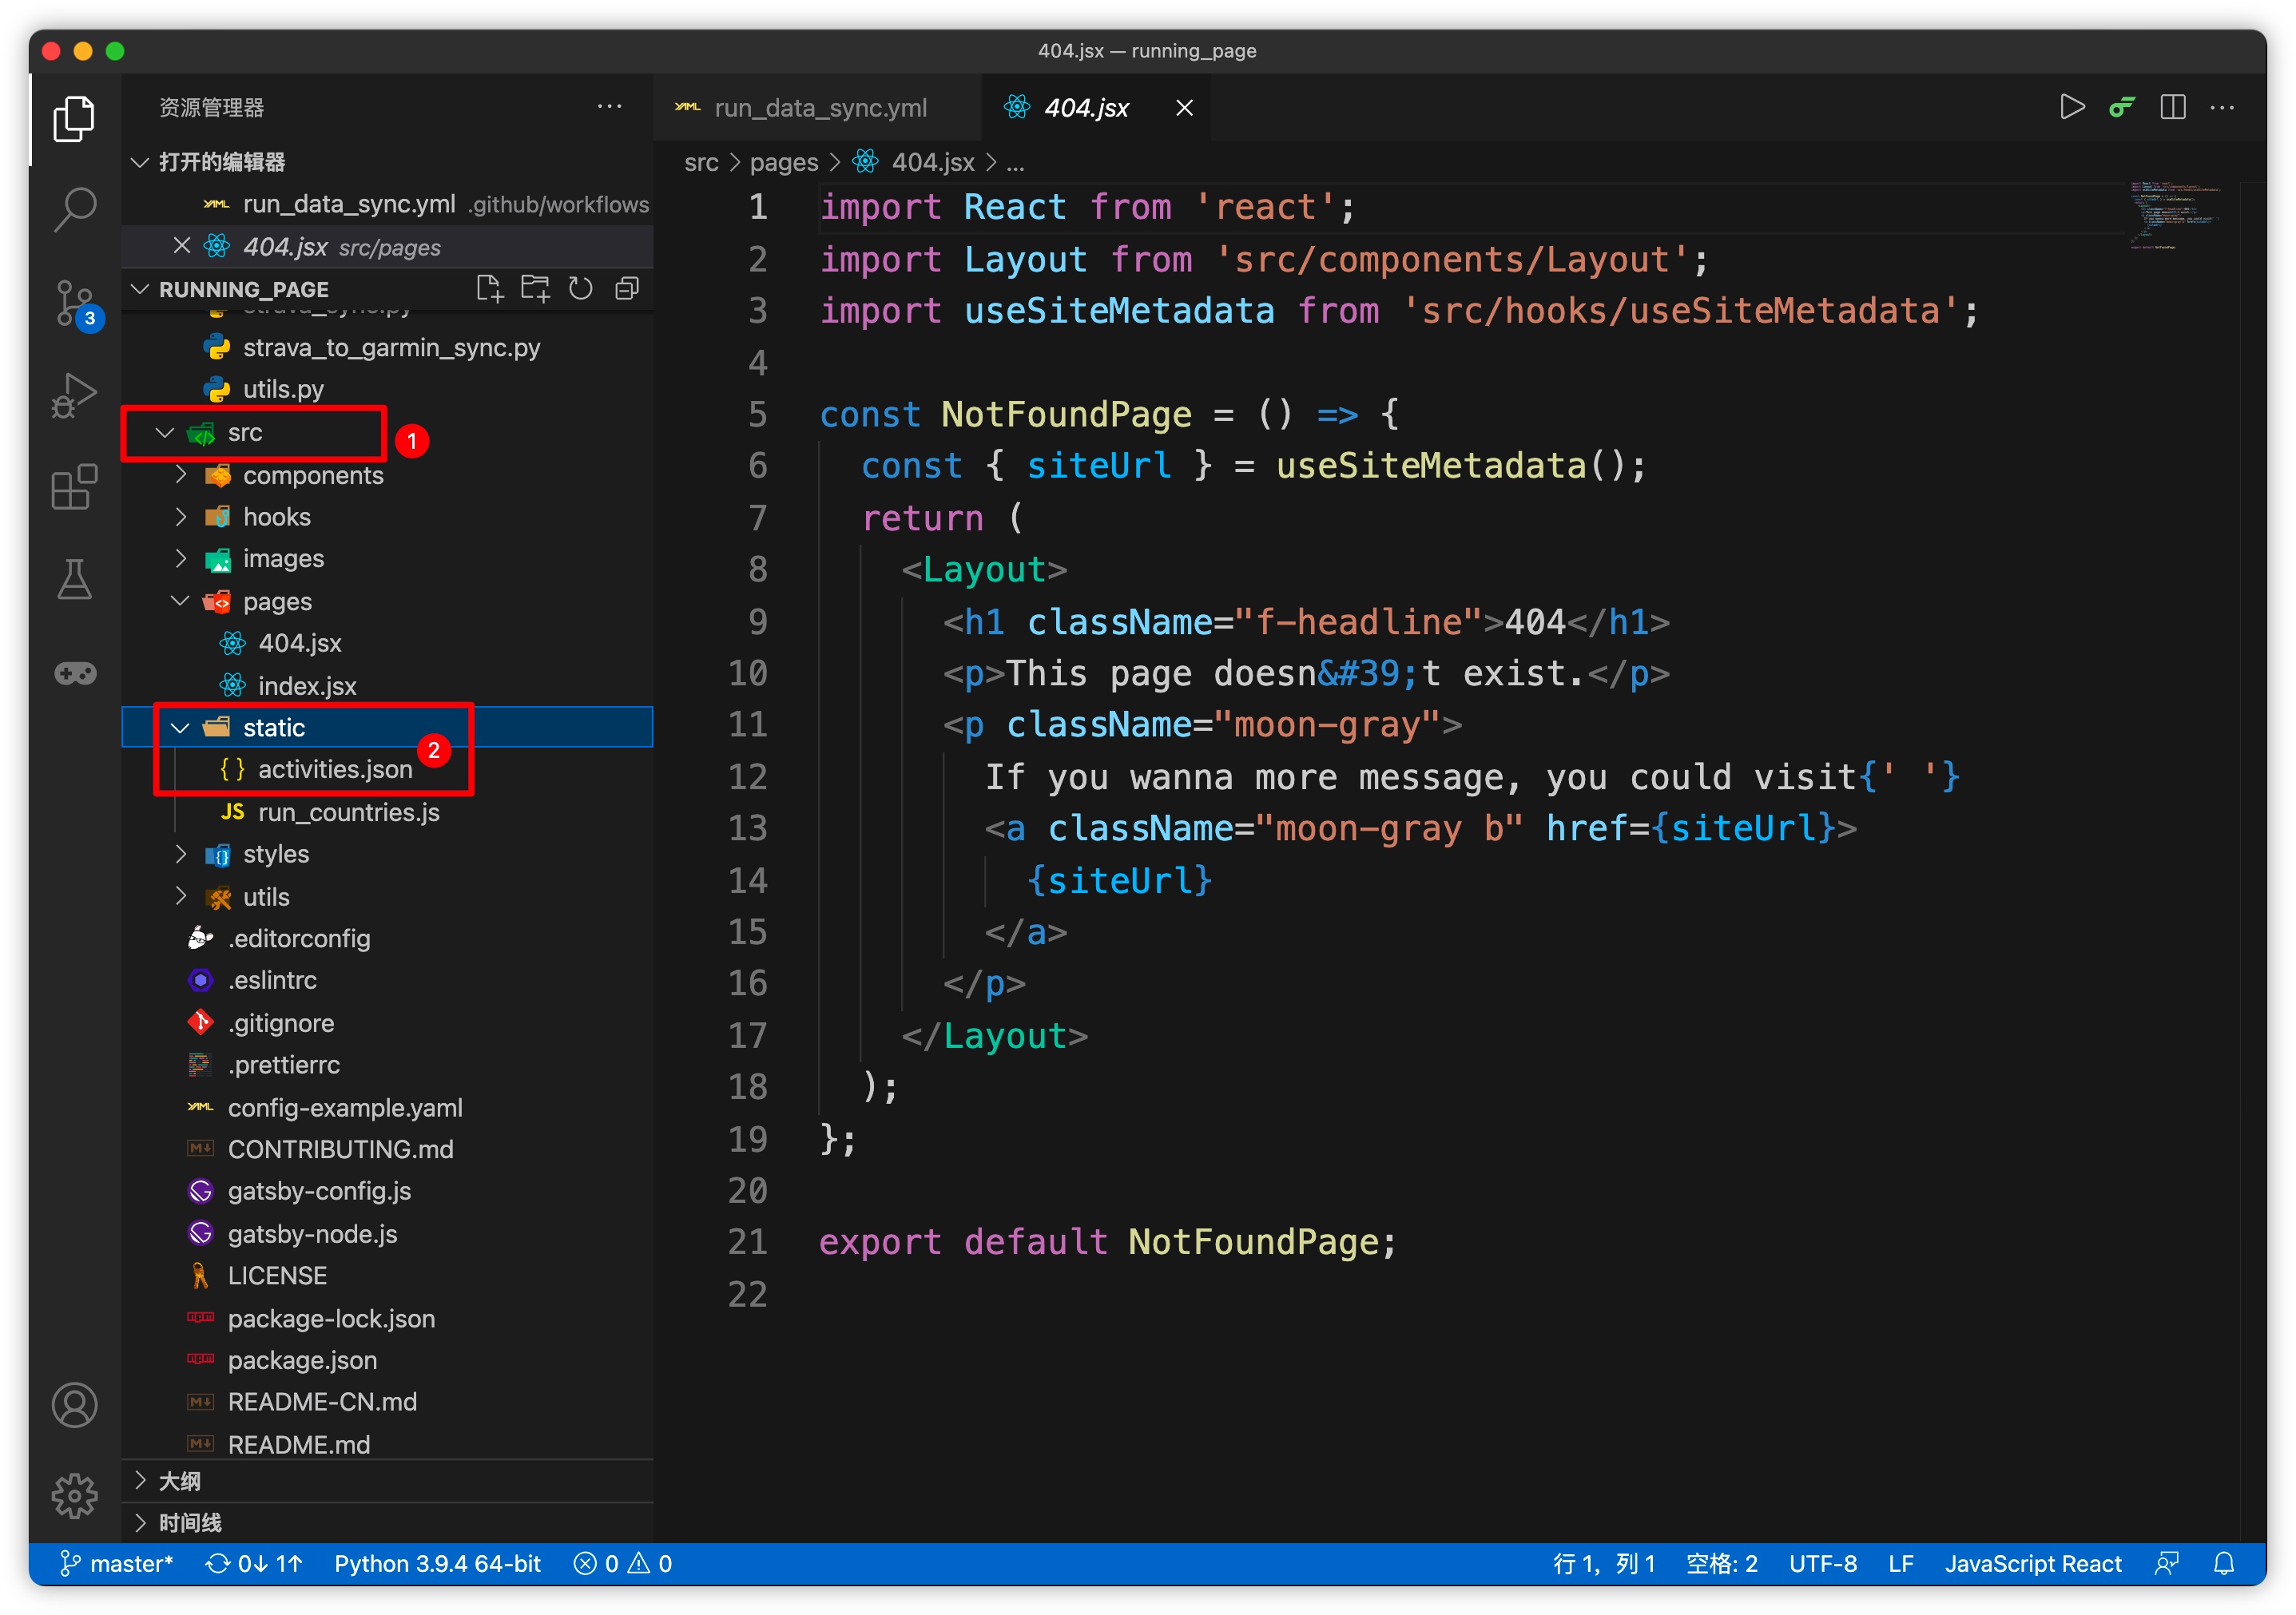The height and width of the screenshot is (1615, 2296).
Task: Click the New File icon in explorer
Action: pyautogui.click(x=488, y=289)
